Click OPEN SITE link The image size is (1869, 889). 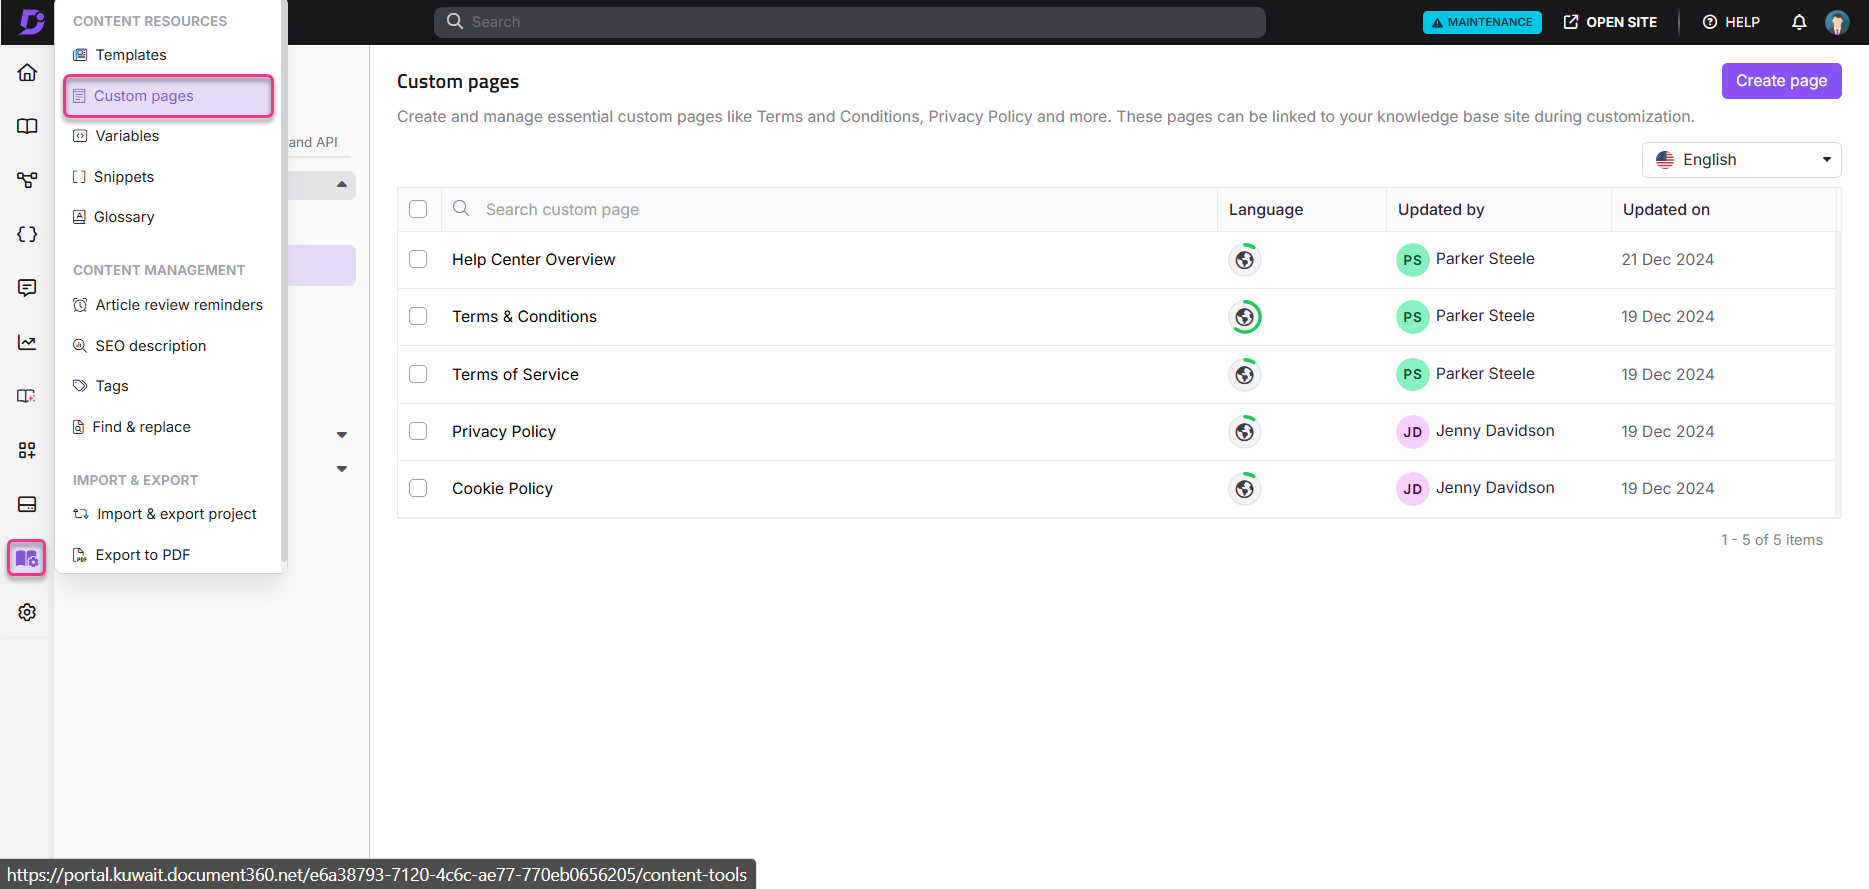pyautogui.click(x=1610, y=22)
